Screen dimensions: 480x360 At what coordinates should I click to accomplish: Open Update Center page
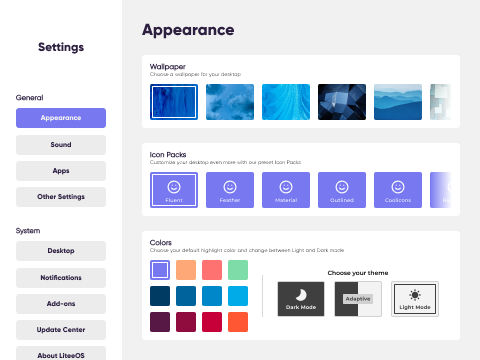pyautogui.click(x=61, y=330)
